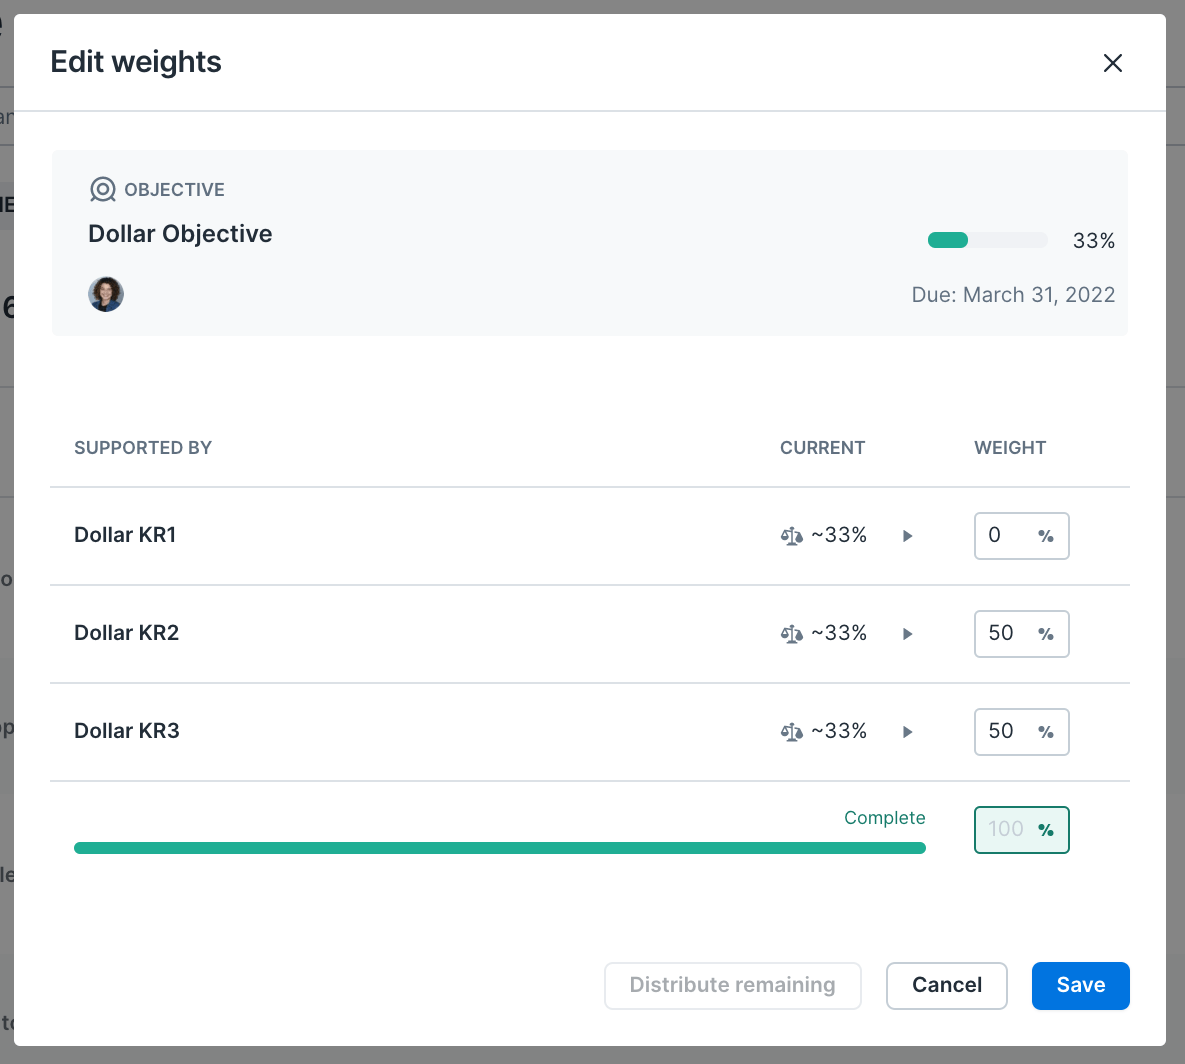Expand the Dollar KR1 arrow

(x=908, y=536)
